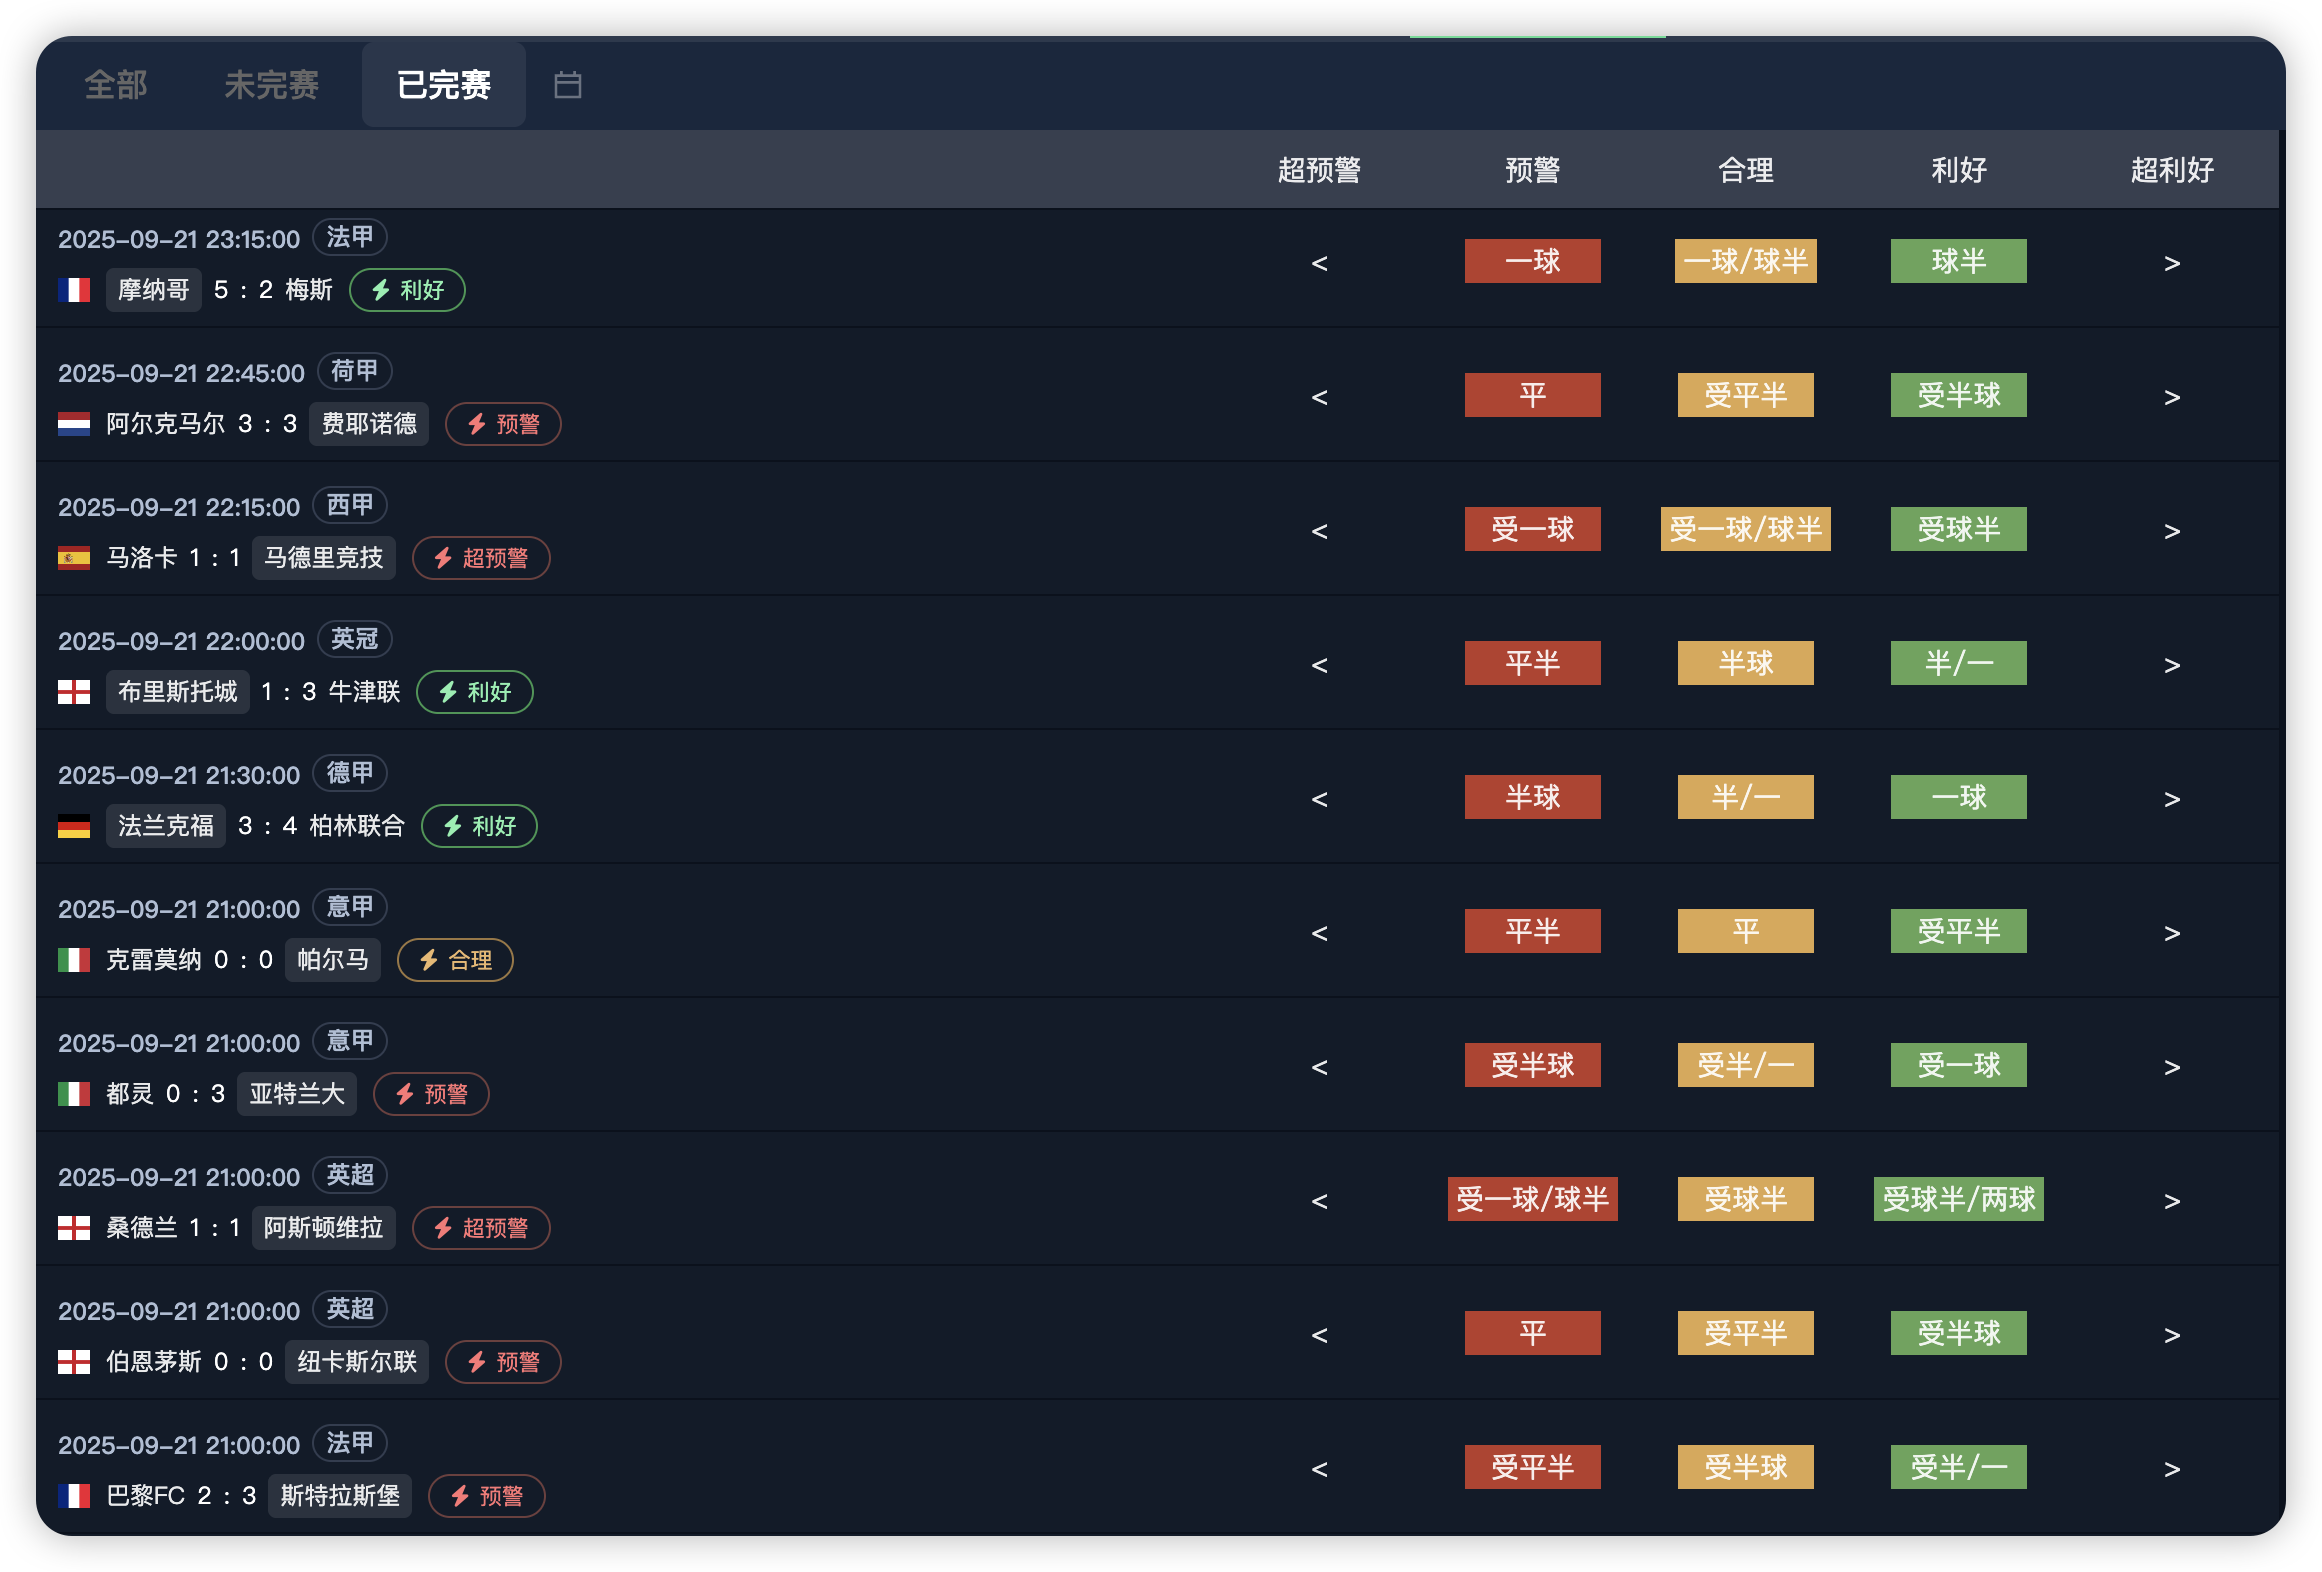The image size is (2322, 1572).
Task: Click 法甲 league tag in first row
Action: pos(350,237)
